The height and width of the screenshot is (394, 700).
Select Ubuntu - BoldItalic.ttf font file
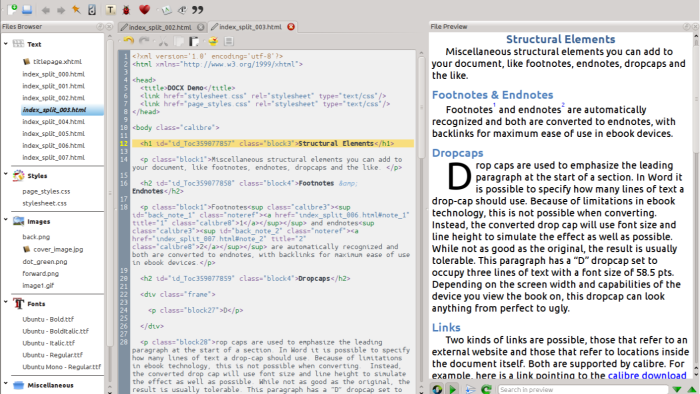pos(56,332)
